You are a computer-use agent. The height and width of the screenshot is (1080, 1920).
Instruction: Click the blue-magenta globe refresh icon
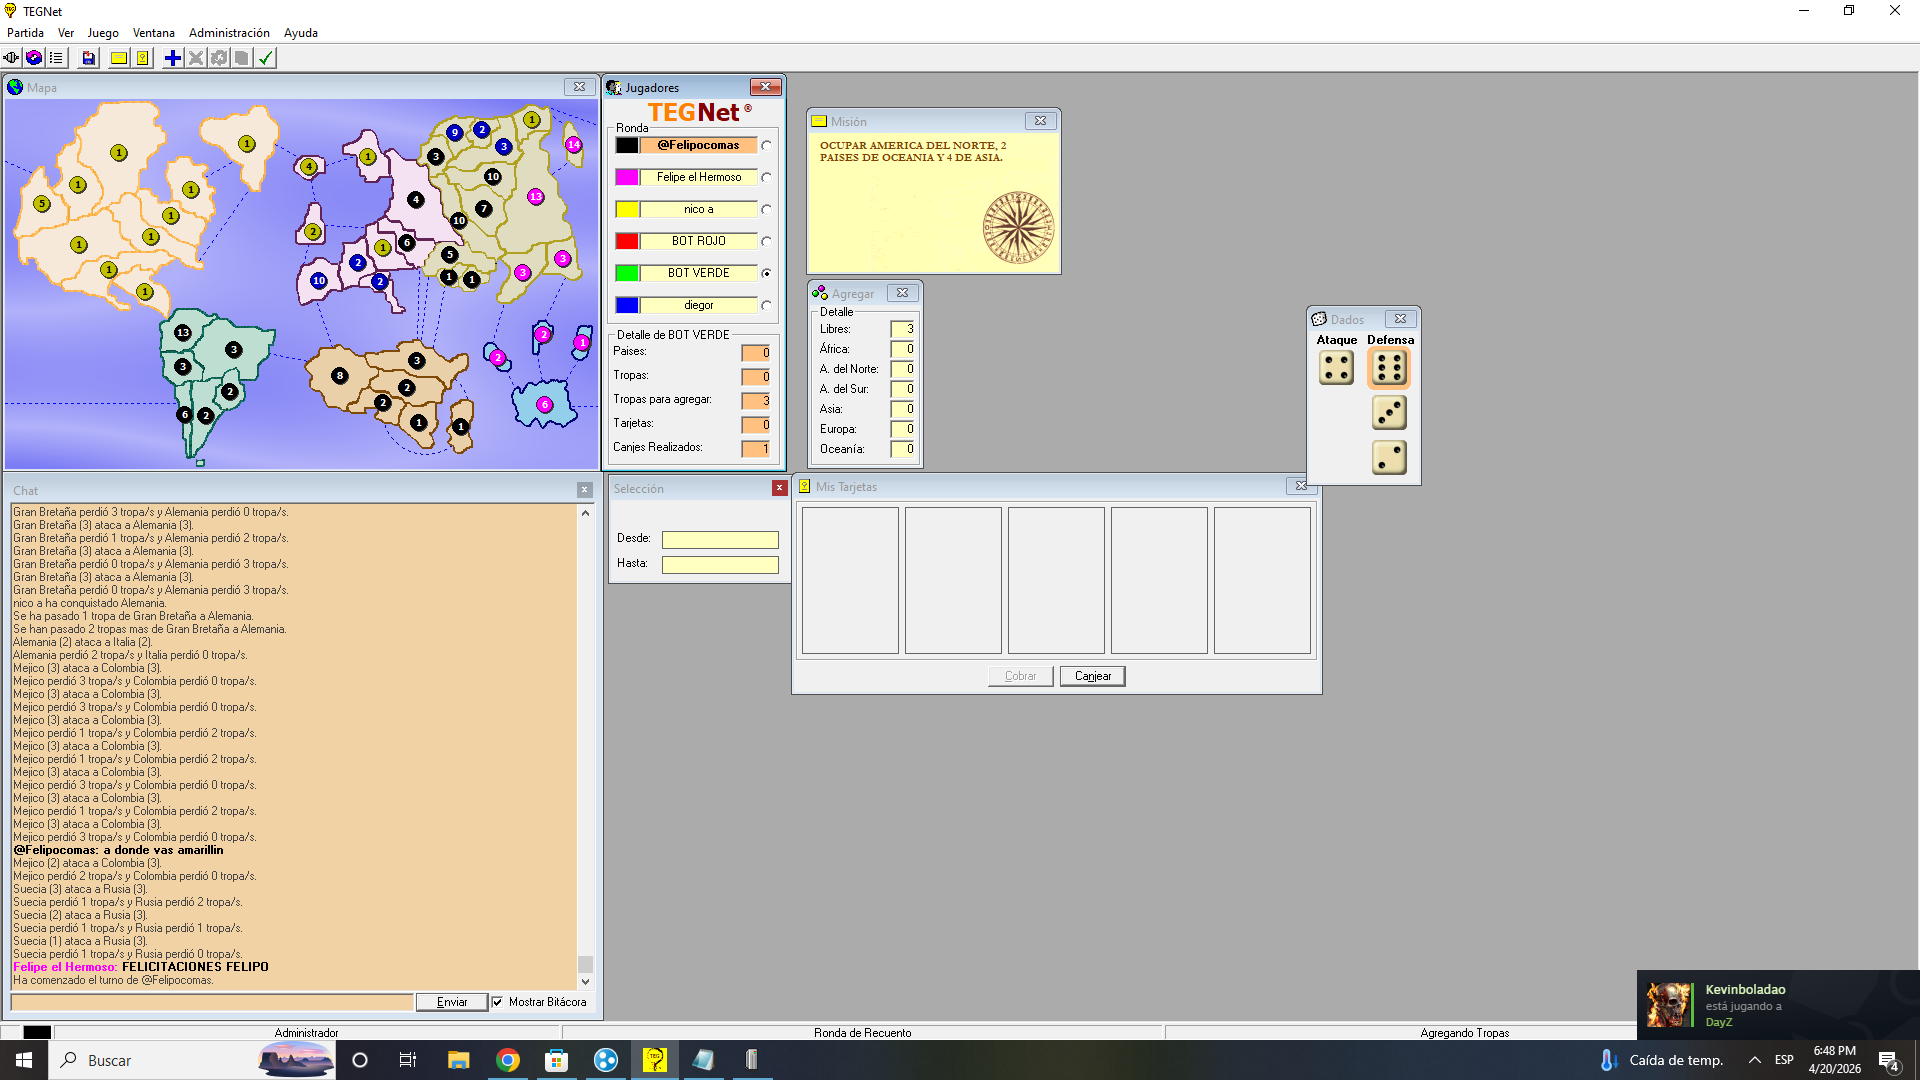click(x=34, y=58)
